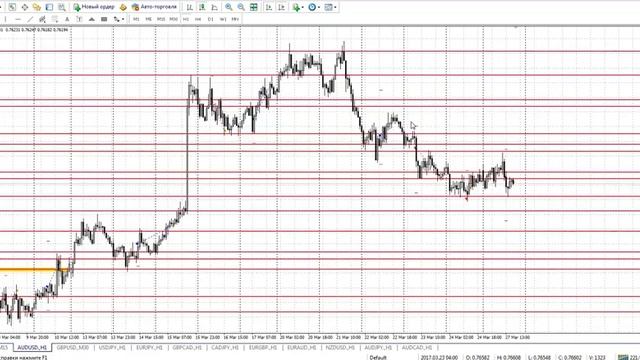This screenshot has width=640, height=360.
Task: Toggle Авто-торговля on or off
Action: pyautogui.click(x=154, y=7)
